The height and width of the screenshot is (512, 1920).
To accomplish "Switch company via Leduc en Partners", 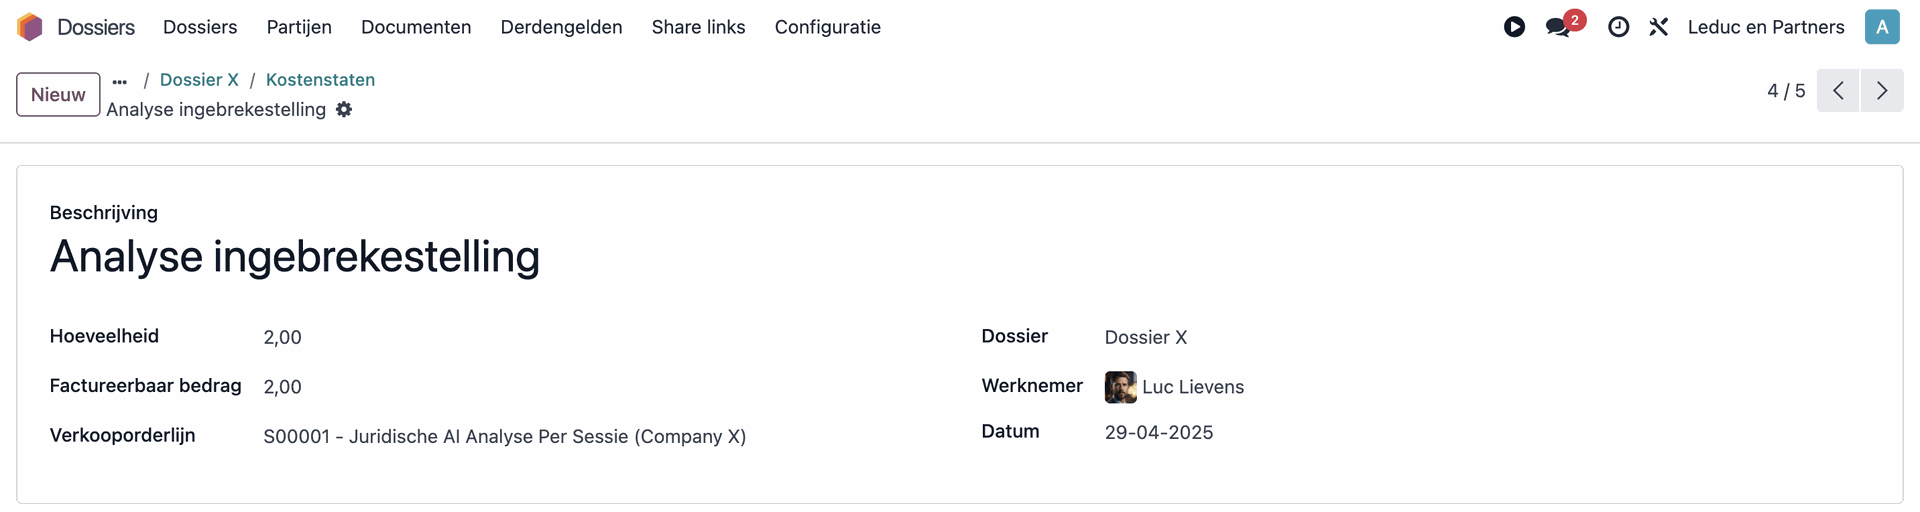I will [1765, 27].
